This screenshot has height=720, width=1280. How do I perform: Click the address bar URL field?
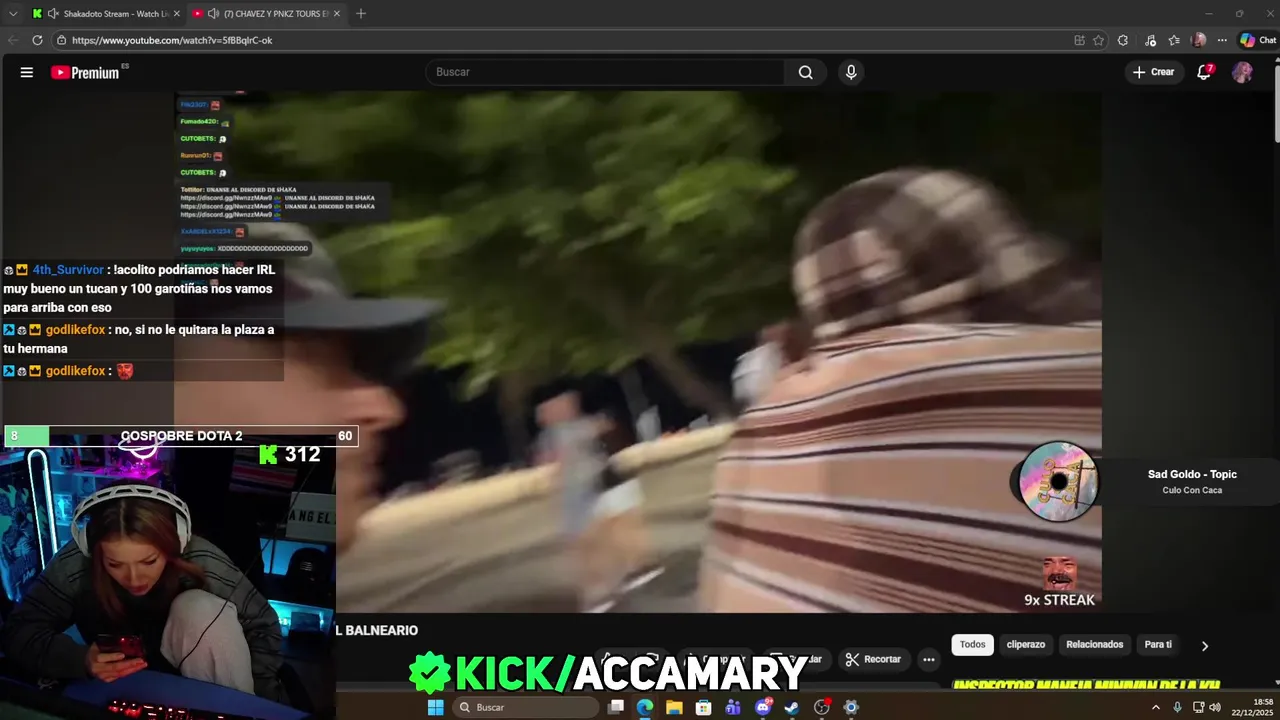click(x=560, y=40)
